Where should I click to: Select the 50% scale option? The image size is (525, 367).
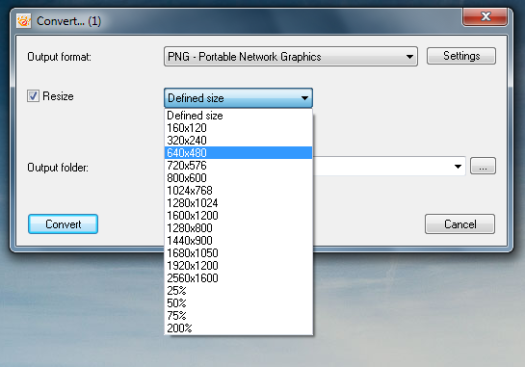click(238, 303)
